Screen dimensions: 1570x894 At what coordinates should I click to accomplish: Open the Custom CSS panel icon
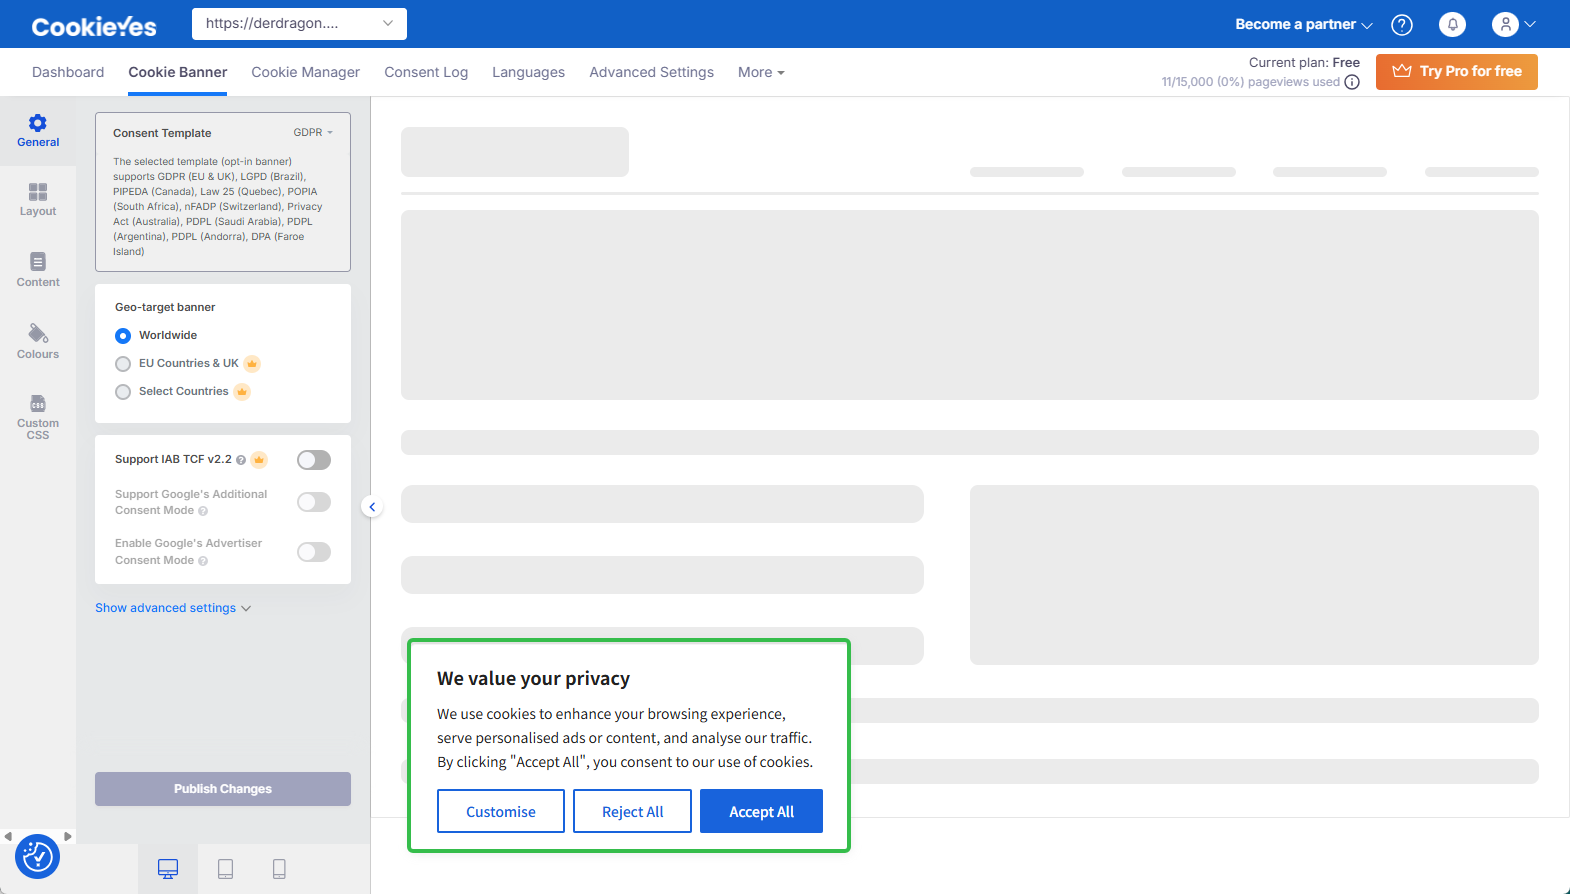[x=38, y=404]
